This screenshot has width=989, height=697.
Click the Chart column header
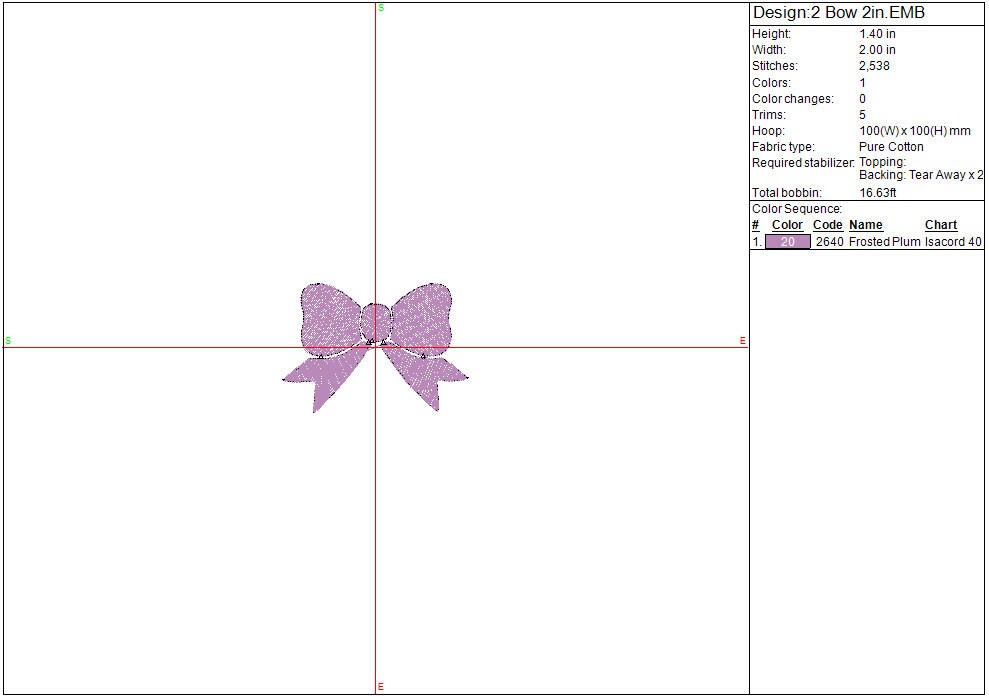(x=940, y=225)
